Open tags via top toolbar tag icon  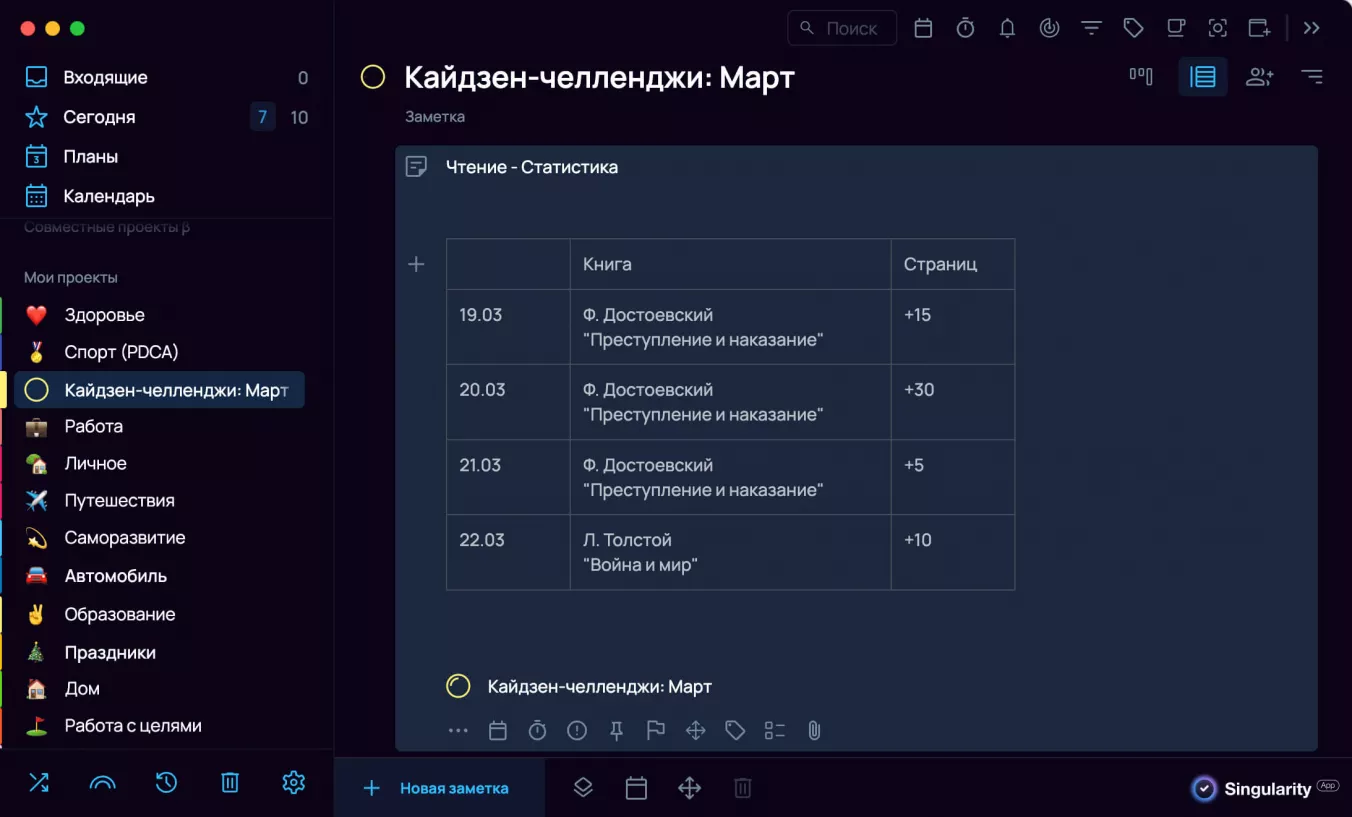point(1133,28)
